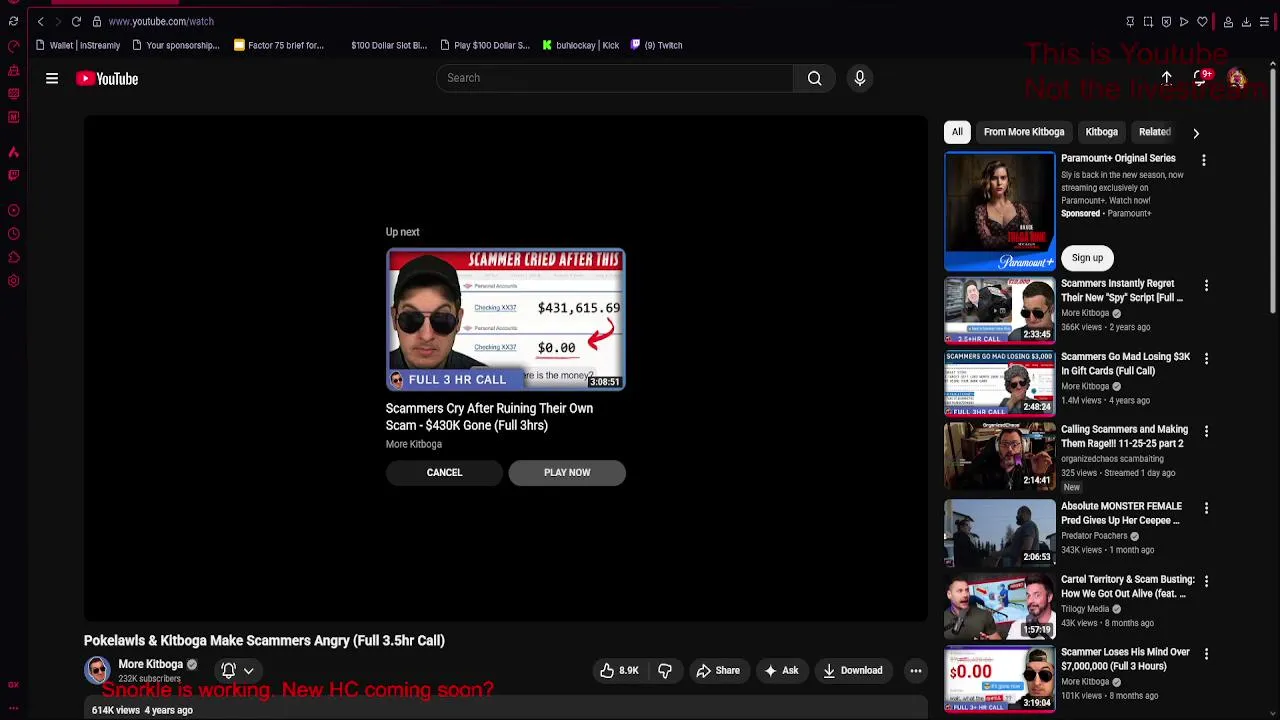
Task: Start voice search with the microphone
Action: [x=860, y=78]
